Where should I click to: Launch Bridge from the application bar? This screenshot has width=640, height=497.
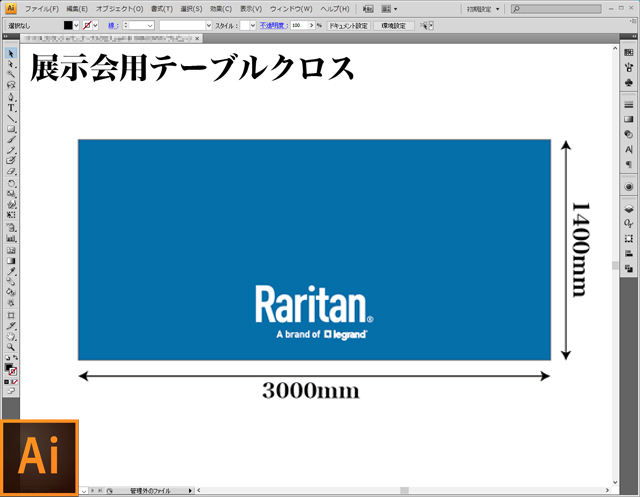click(368, 9)
